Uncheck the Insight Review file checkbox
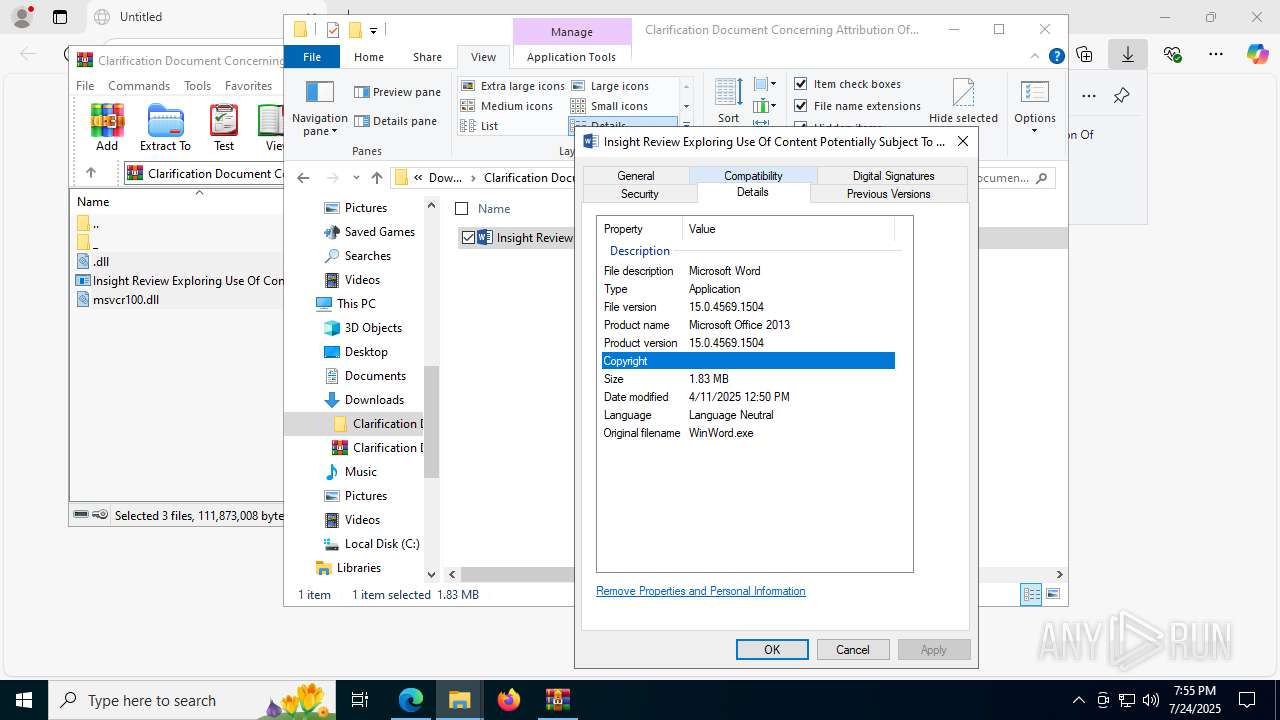This screenshot has width=1280, height=720. (x=468, y=237)
